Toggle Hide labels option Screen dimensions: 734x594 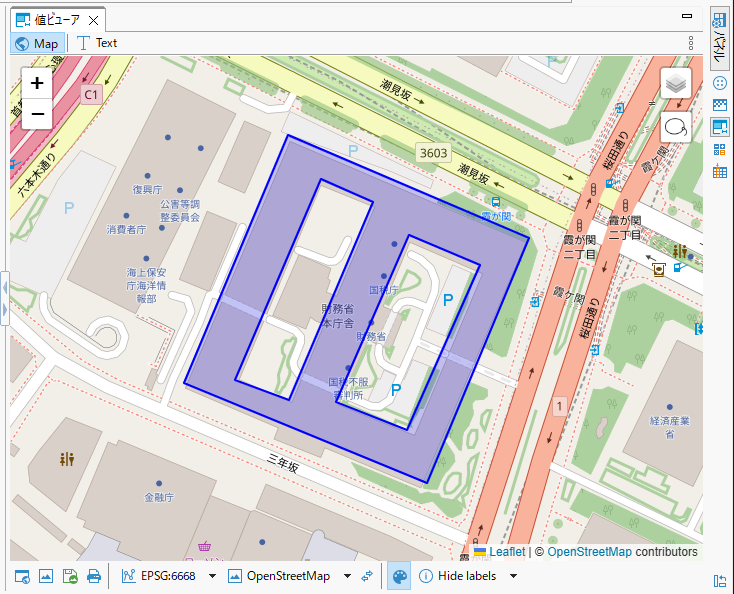pyautogui.click(x=457, y=576)
